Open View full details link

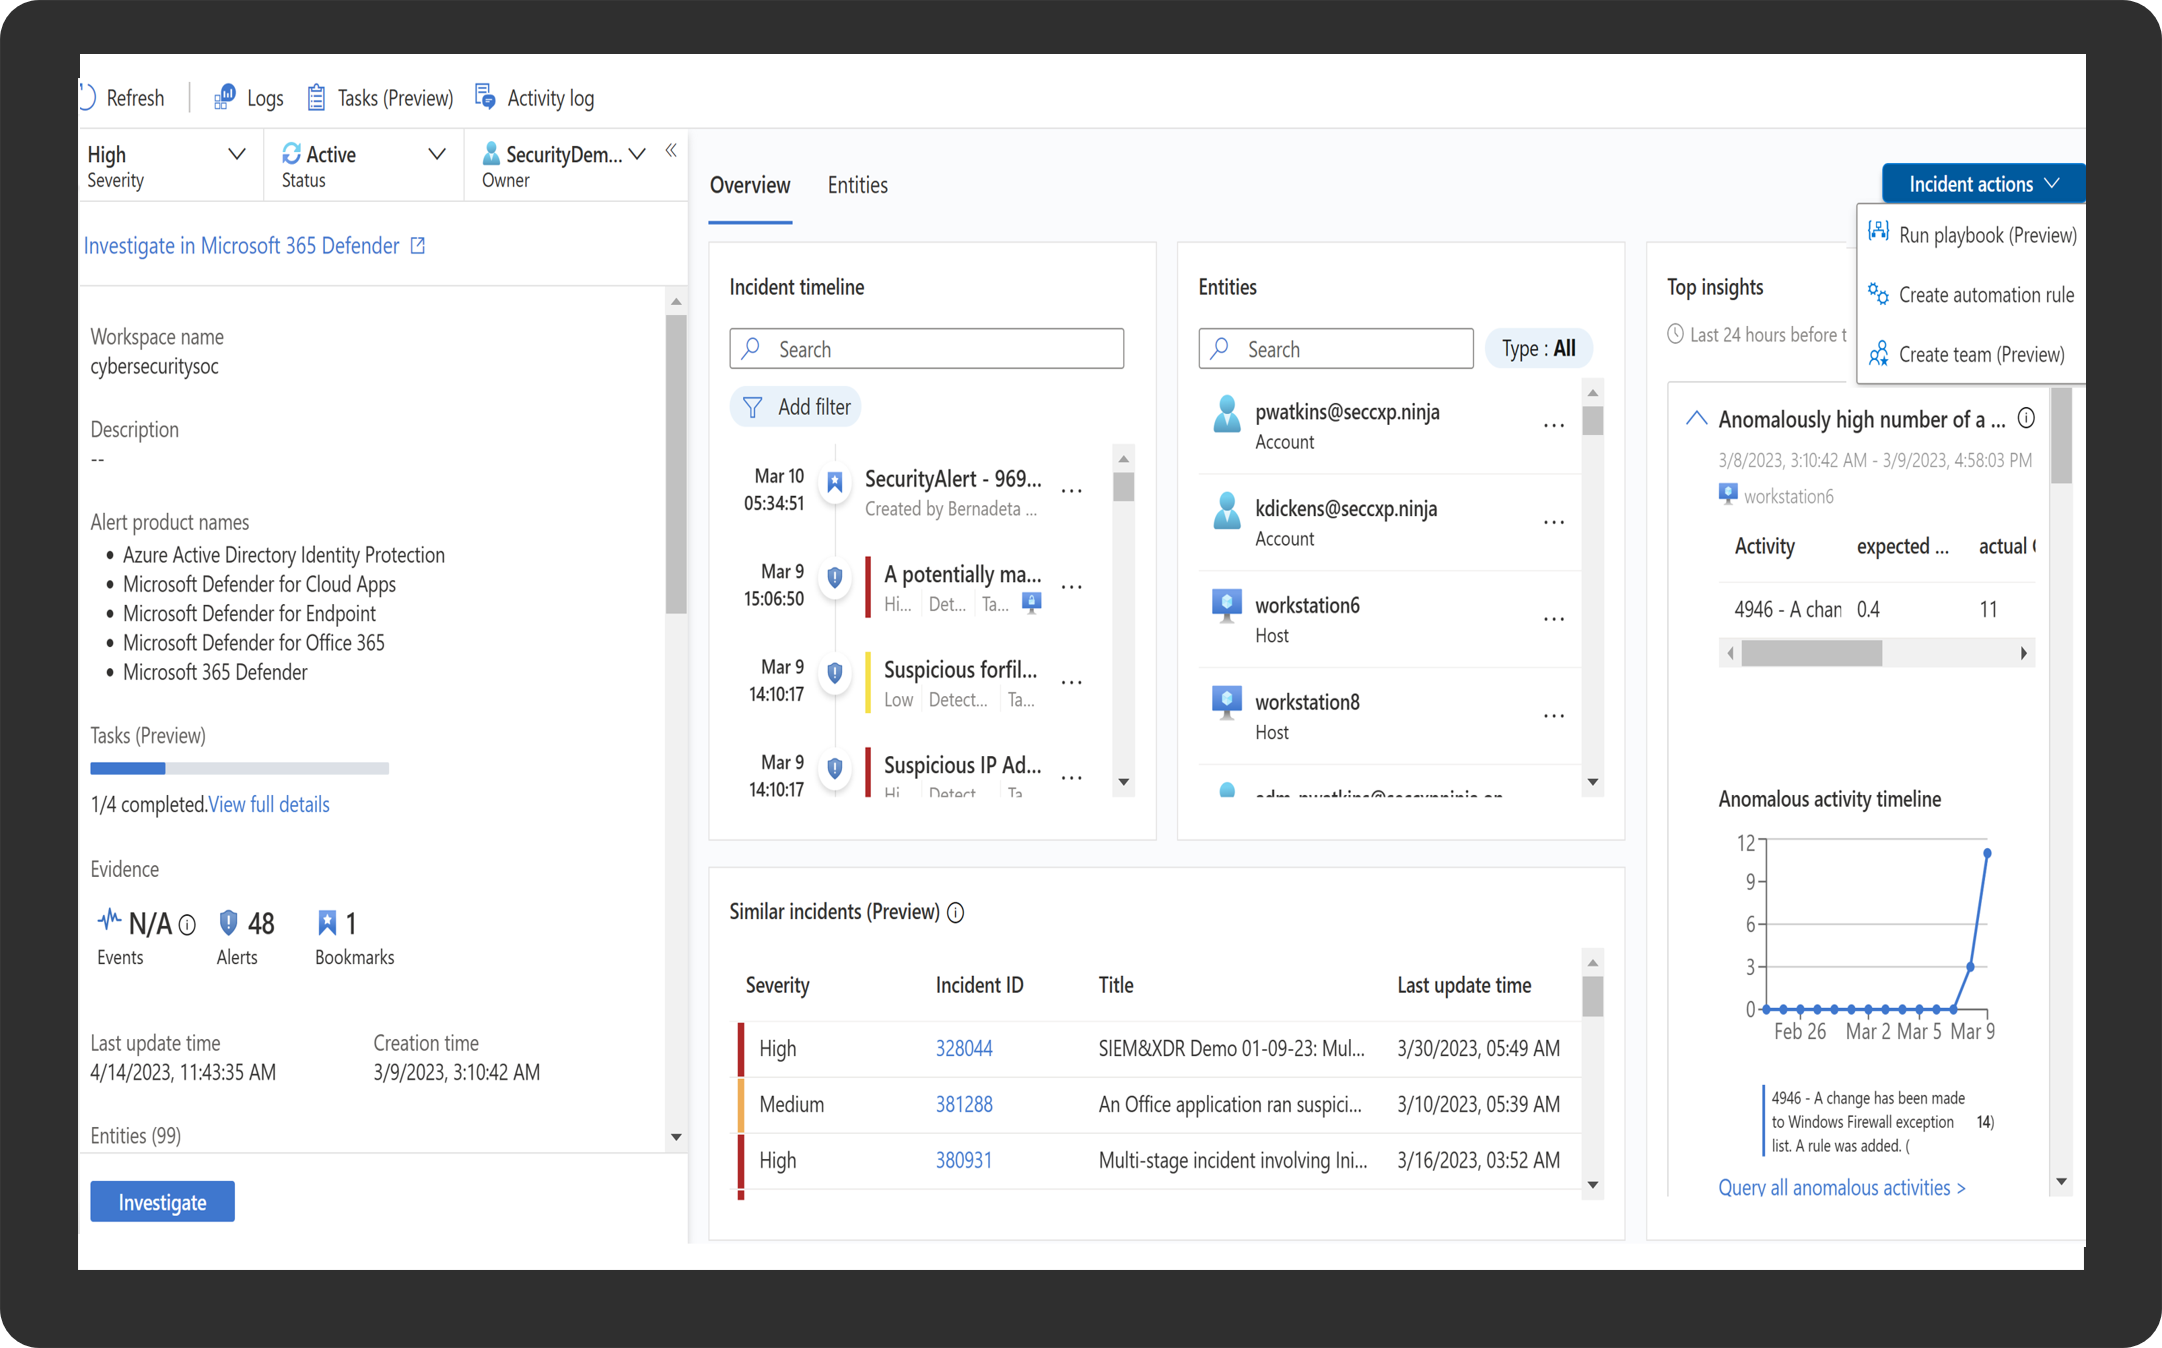[269, 805]
